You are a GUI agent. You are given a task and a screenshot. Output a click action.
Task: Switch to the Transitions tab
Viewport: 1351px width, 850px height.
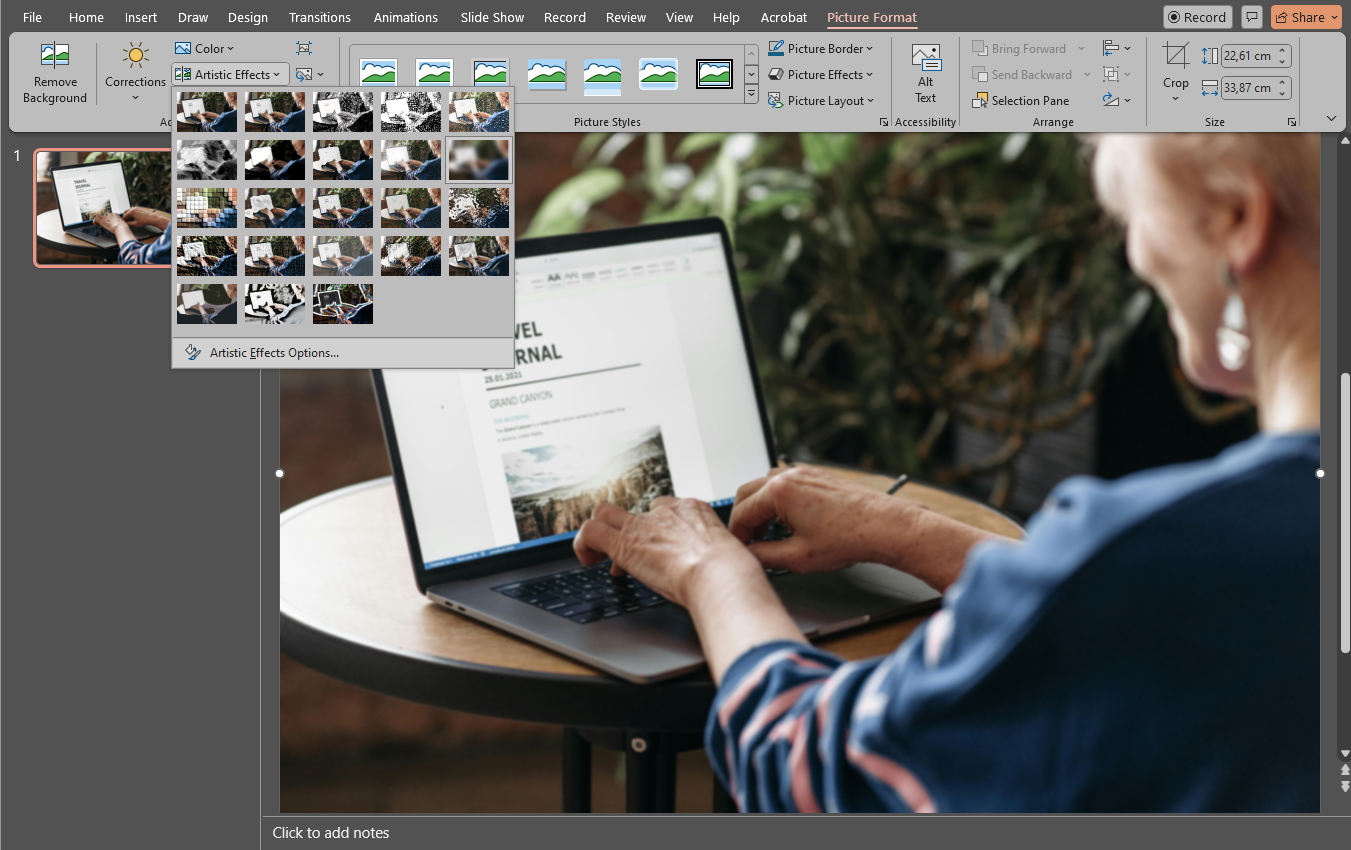pyautogui.click(x=320, y=17)
